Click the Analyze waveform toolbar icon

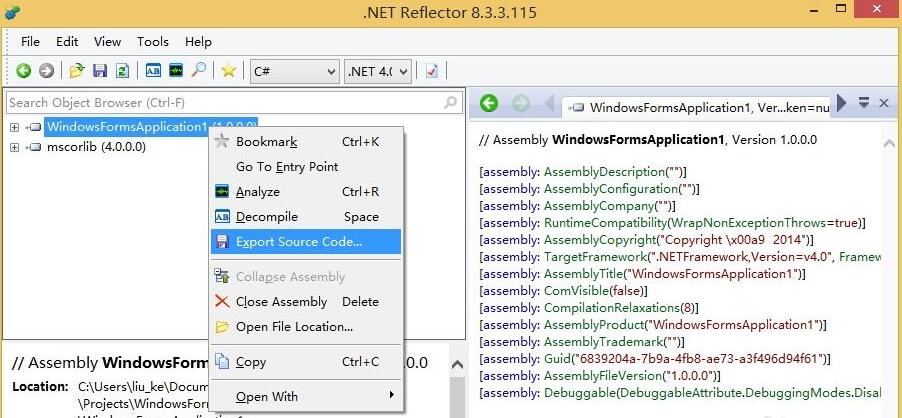tap(176, 71)
